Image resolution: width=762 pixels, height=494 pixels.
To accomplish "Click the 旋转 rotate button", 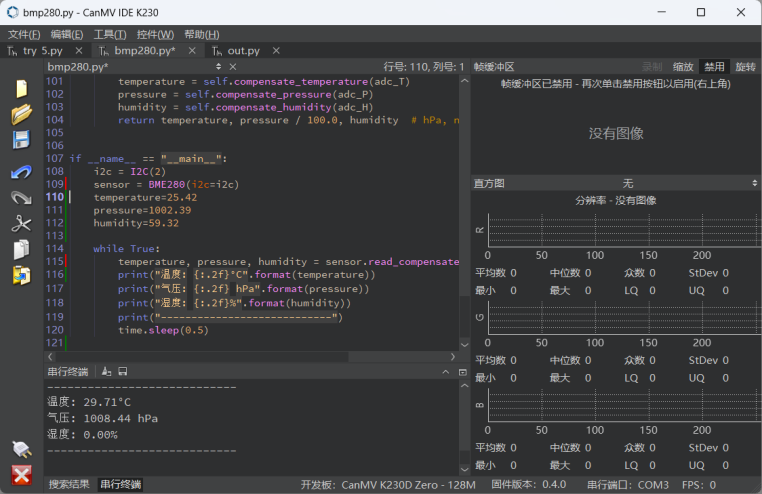I will (x=745, y=67).
